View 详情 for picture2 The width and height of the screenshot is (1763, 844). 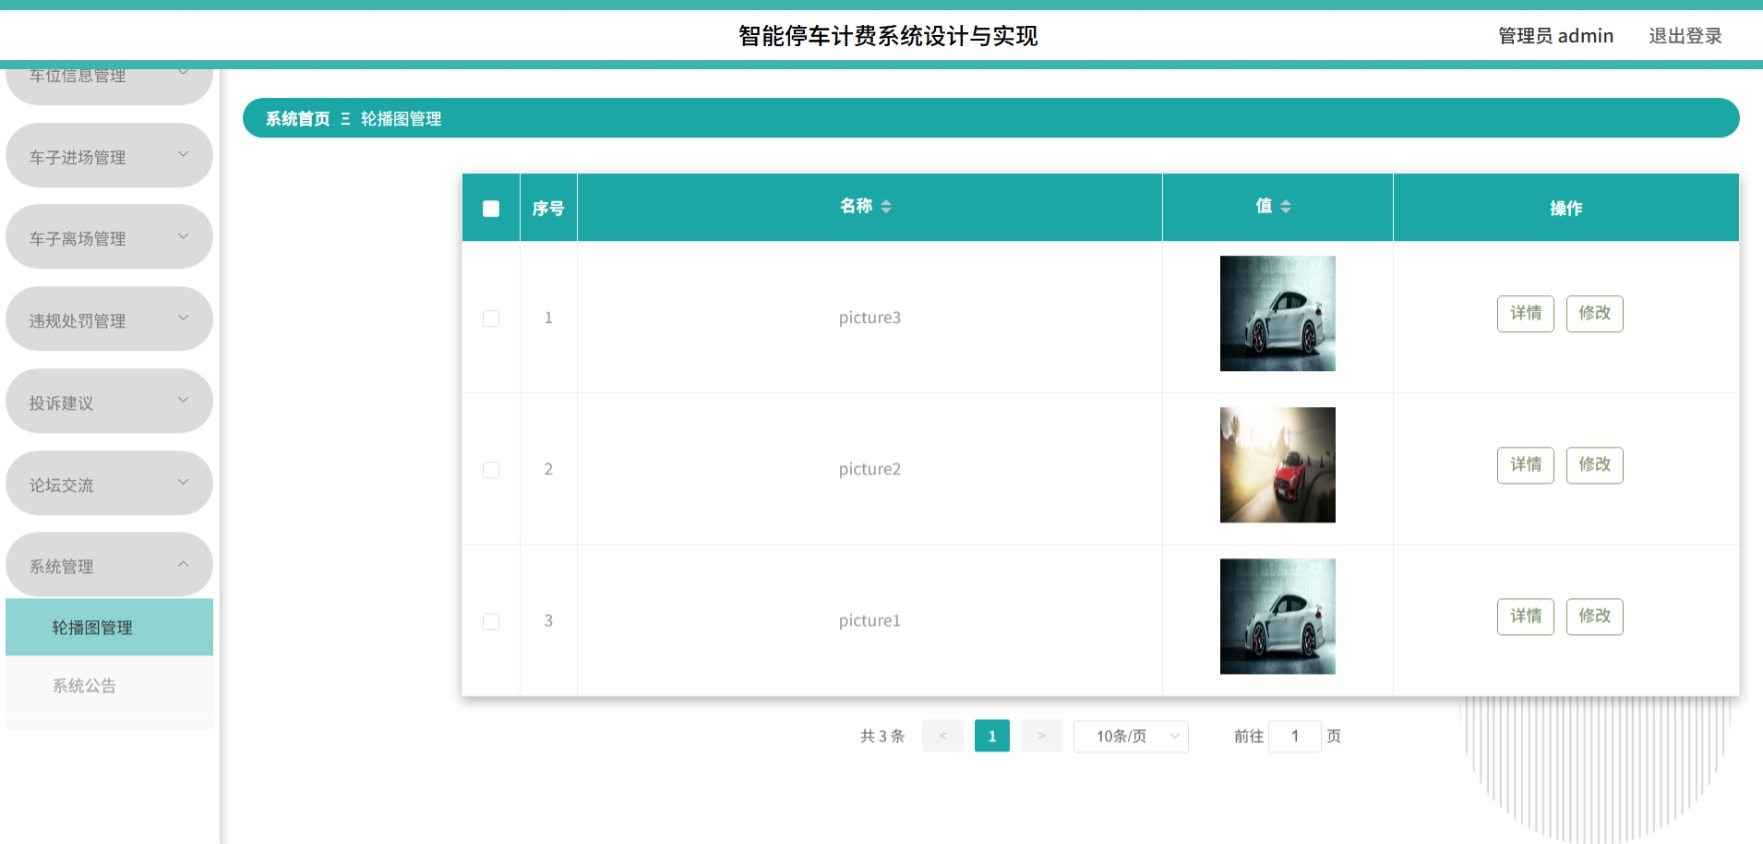pos(1525,465)
